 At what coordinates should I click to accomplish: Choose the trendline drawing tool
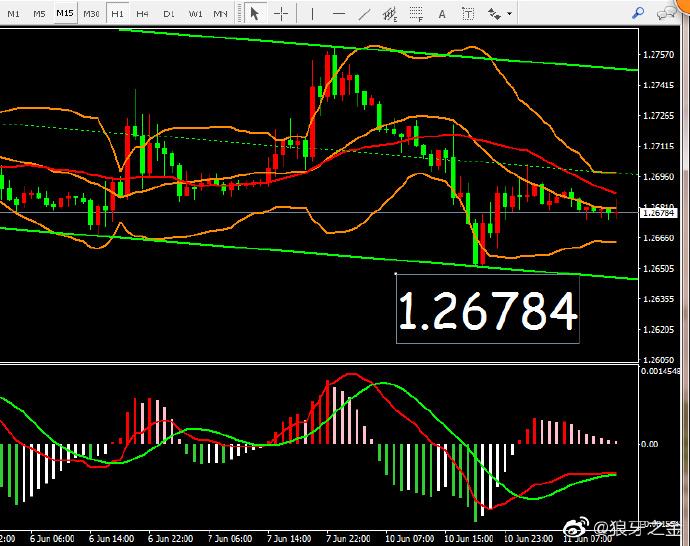click(x=365, y=14)
